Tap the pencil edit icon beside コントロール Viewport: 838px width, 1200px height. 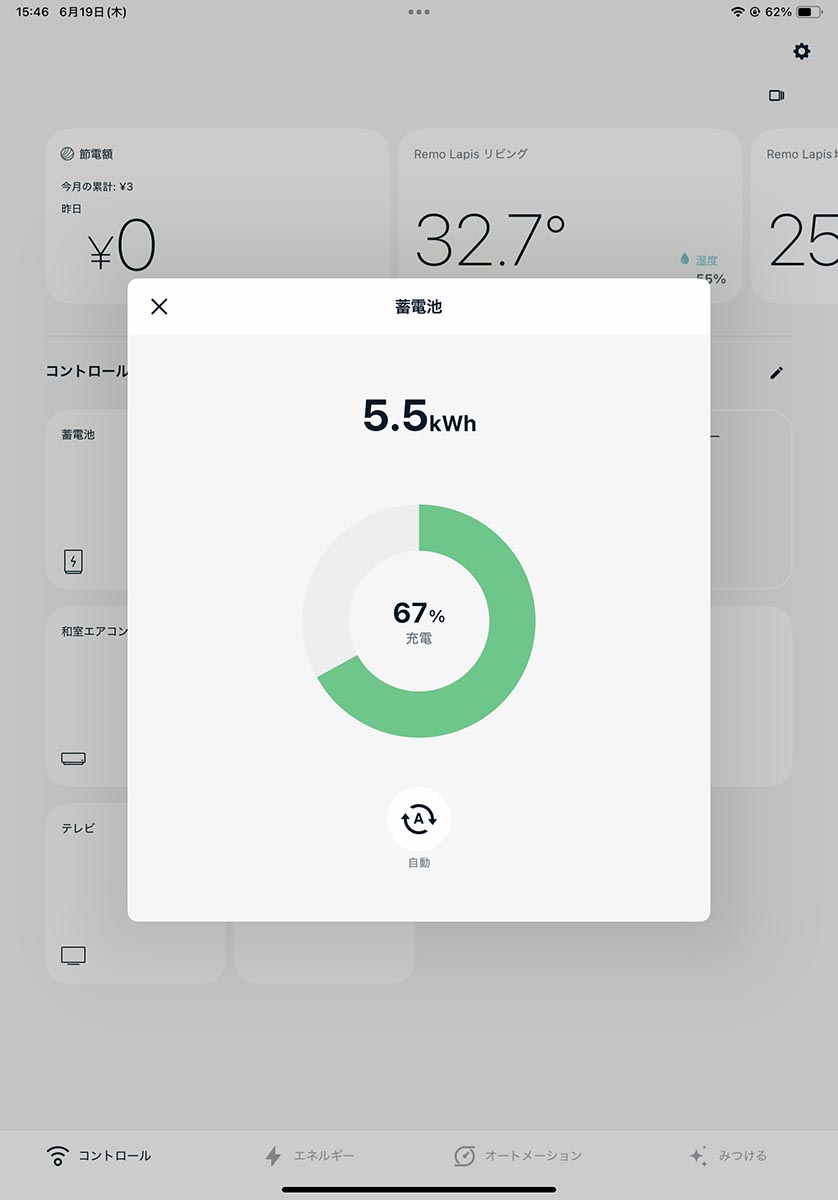pos(776,372)
